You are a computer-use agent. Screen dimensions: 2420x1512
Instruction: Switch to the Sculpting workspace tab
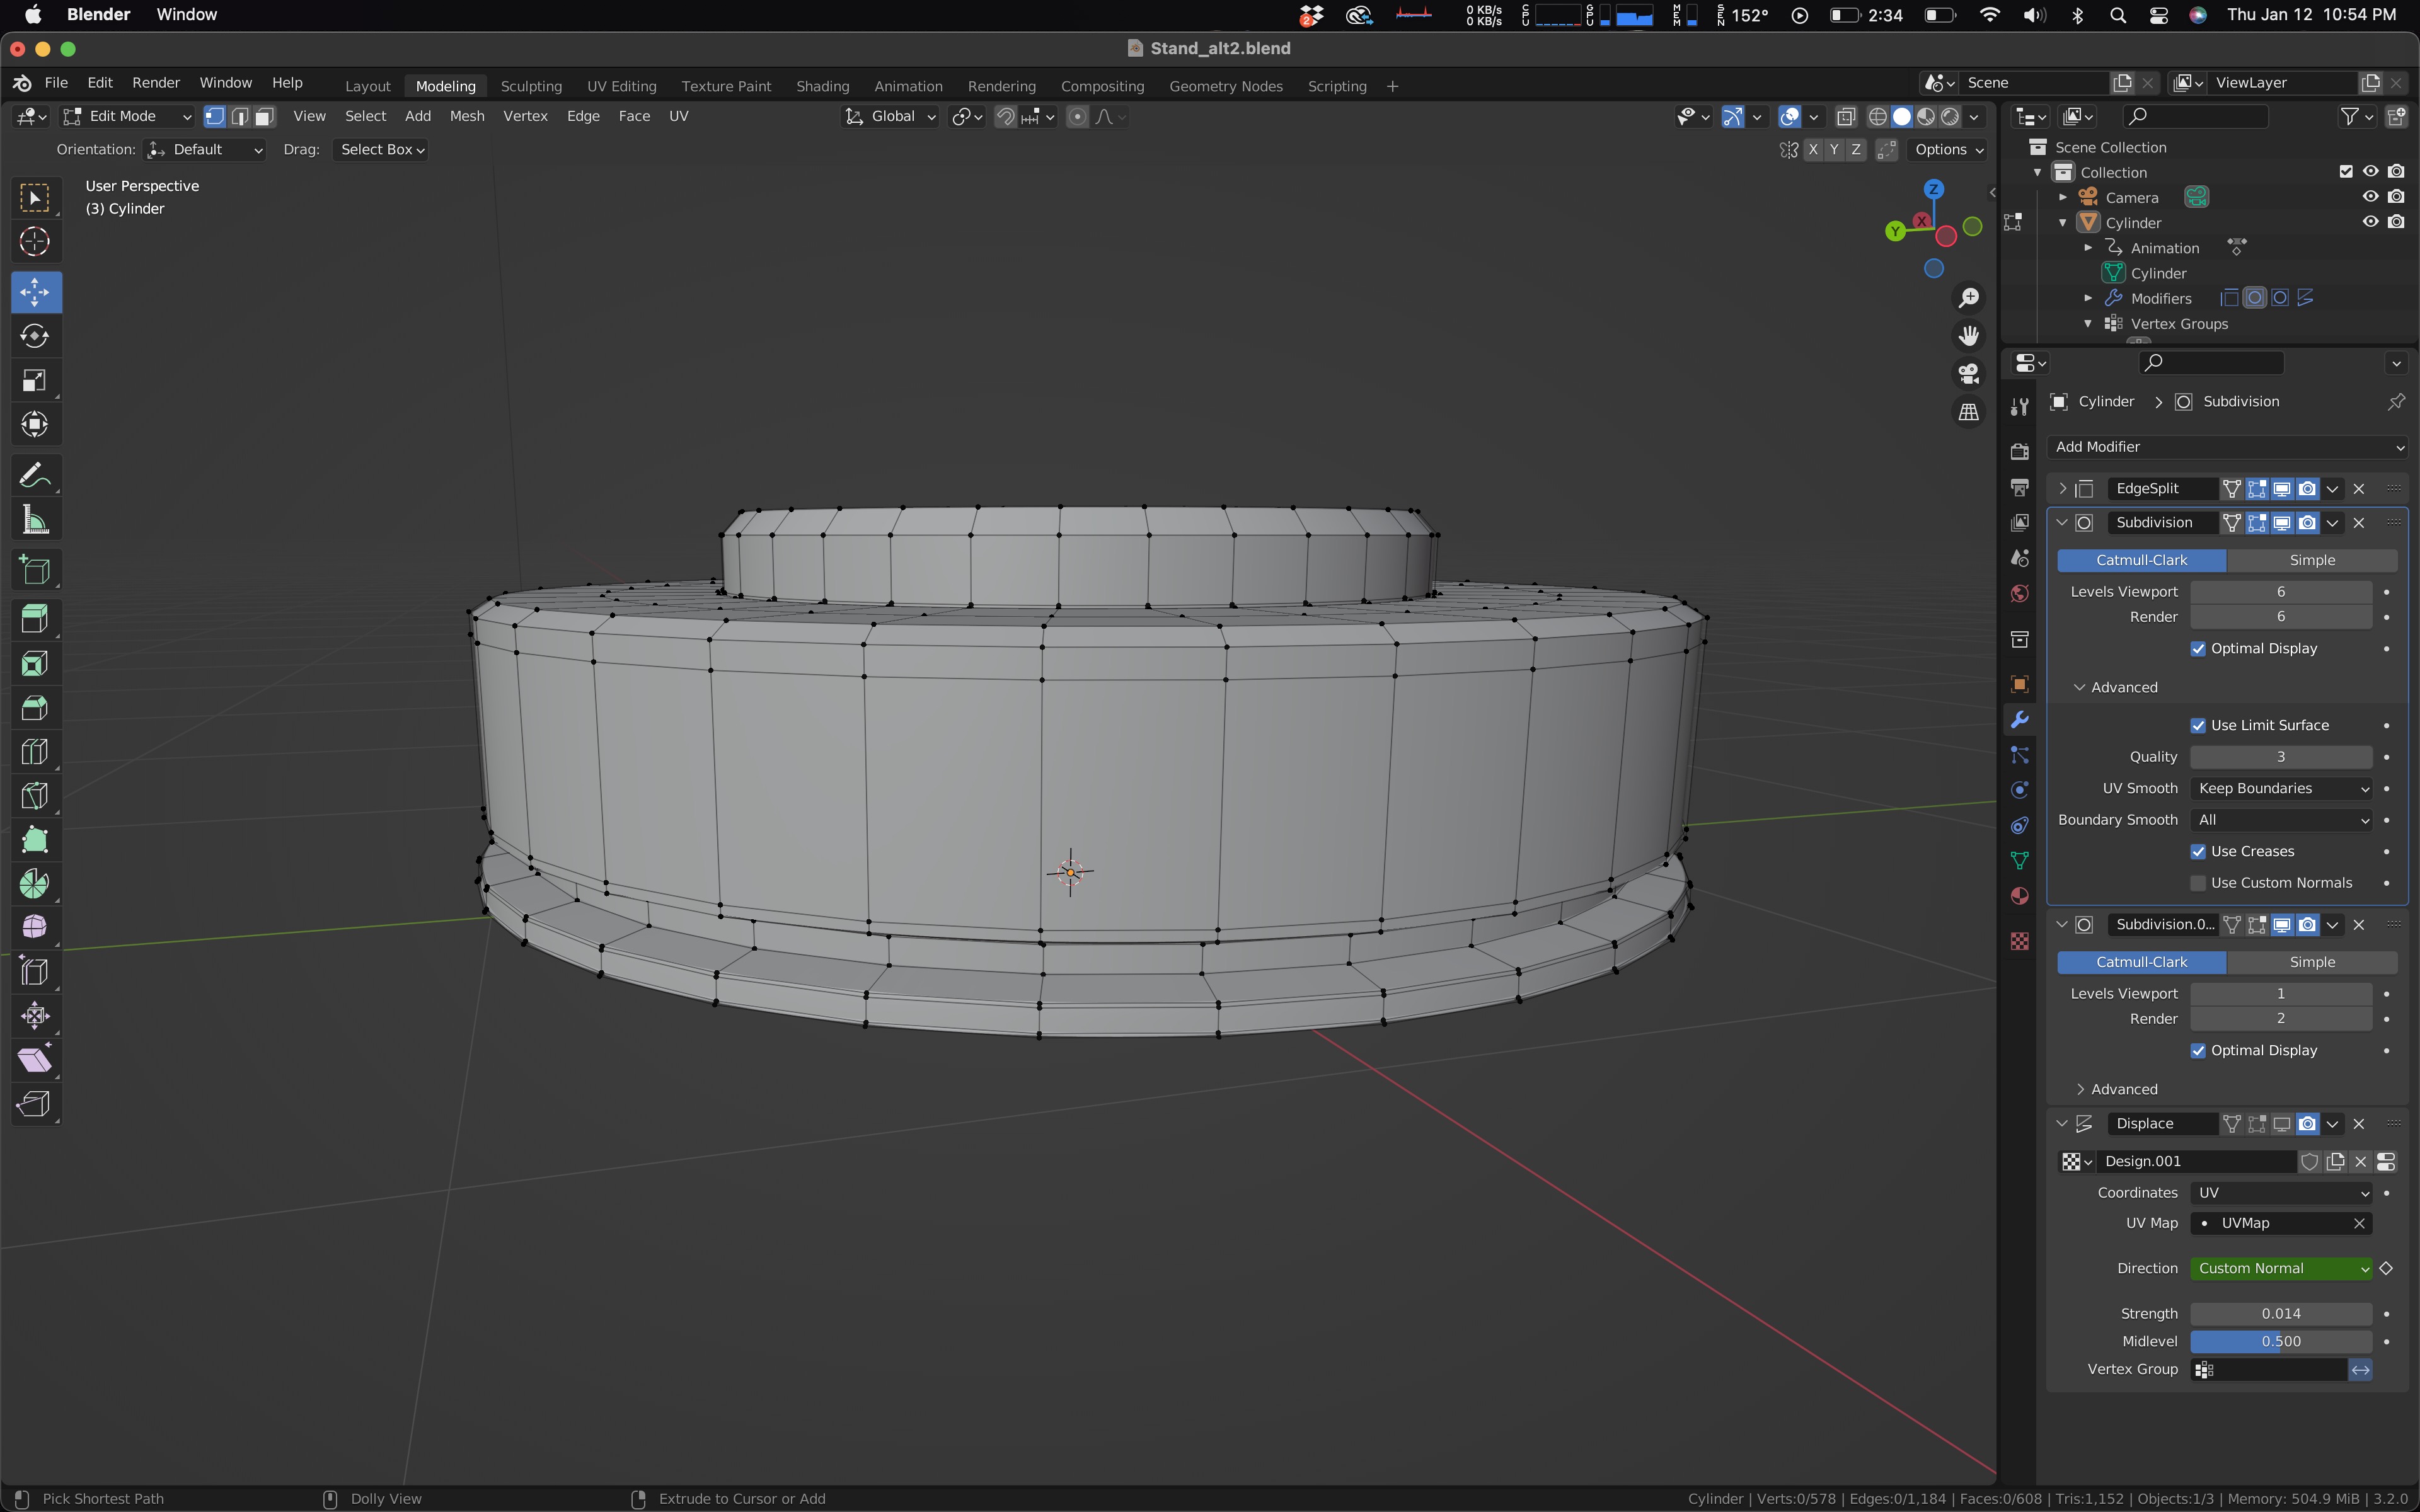(531, 86)
